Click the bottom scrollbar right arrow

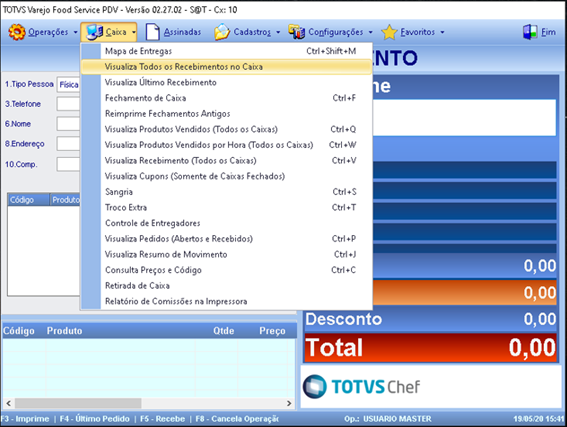pyautogui.click(x=289, y=403)
